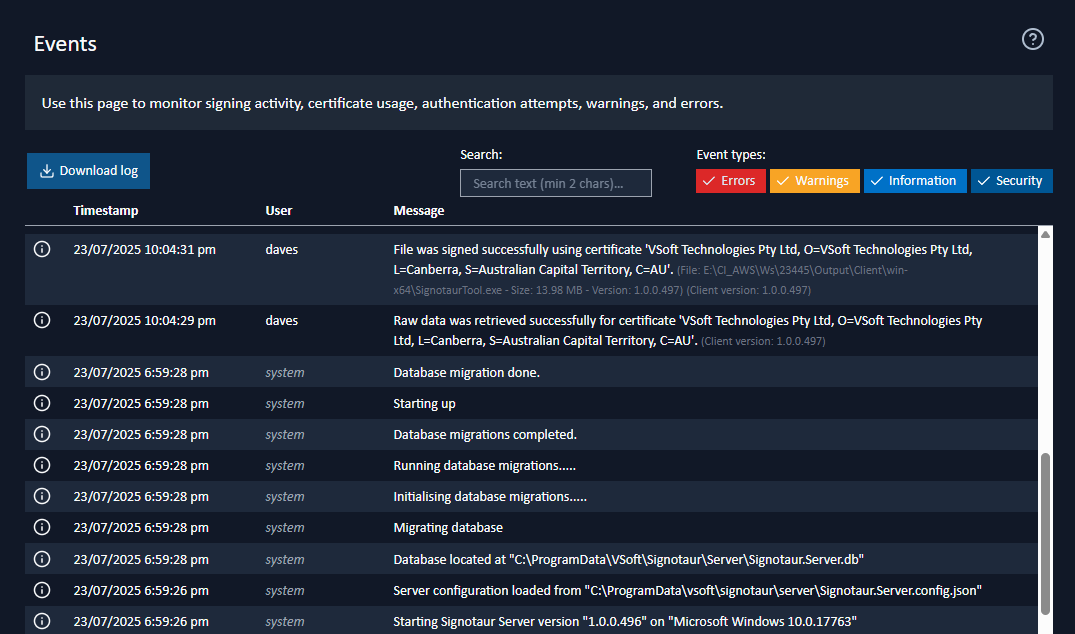Click 'system' user in Starting up row
The height and width of the screenshot is (634, 1075).
[x=285, y=403]
